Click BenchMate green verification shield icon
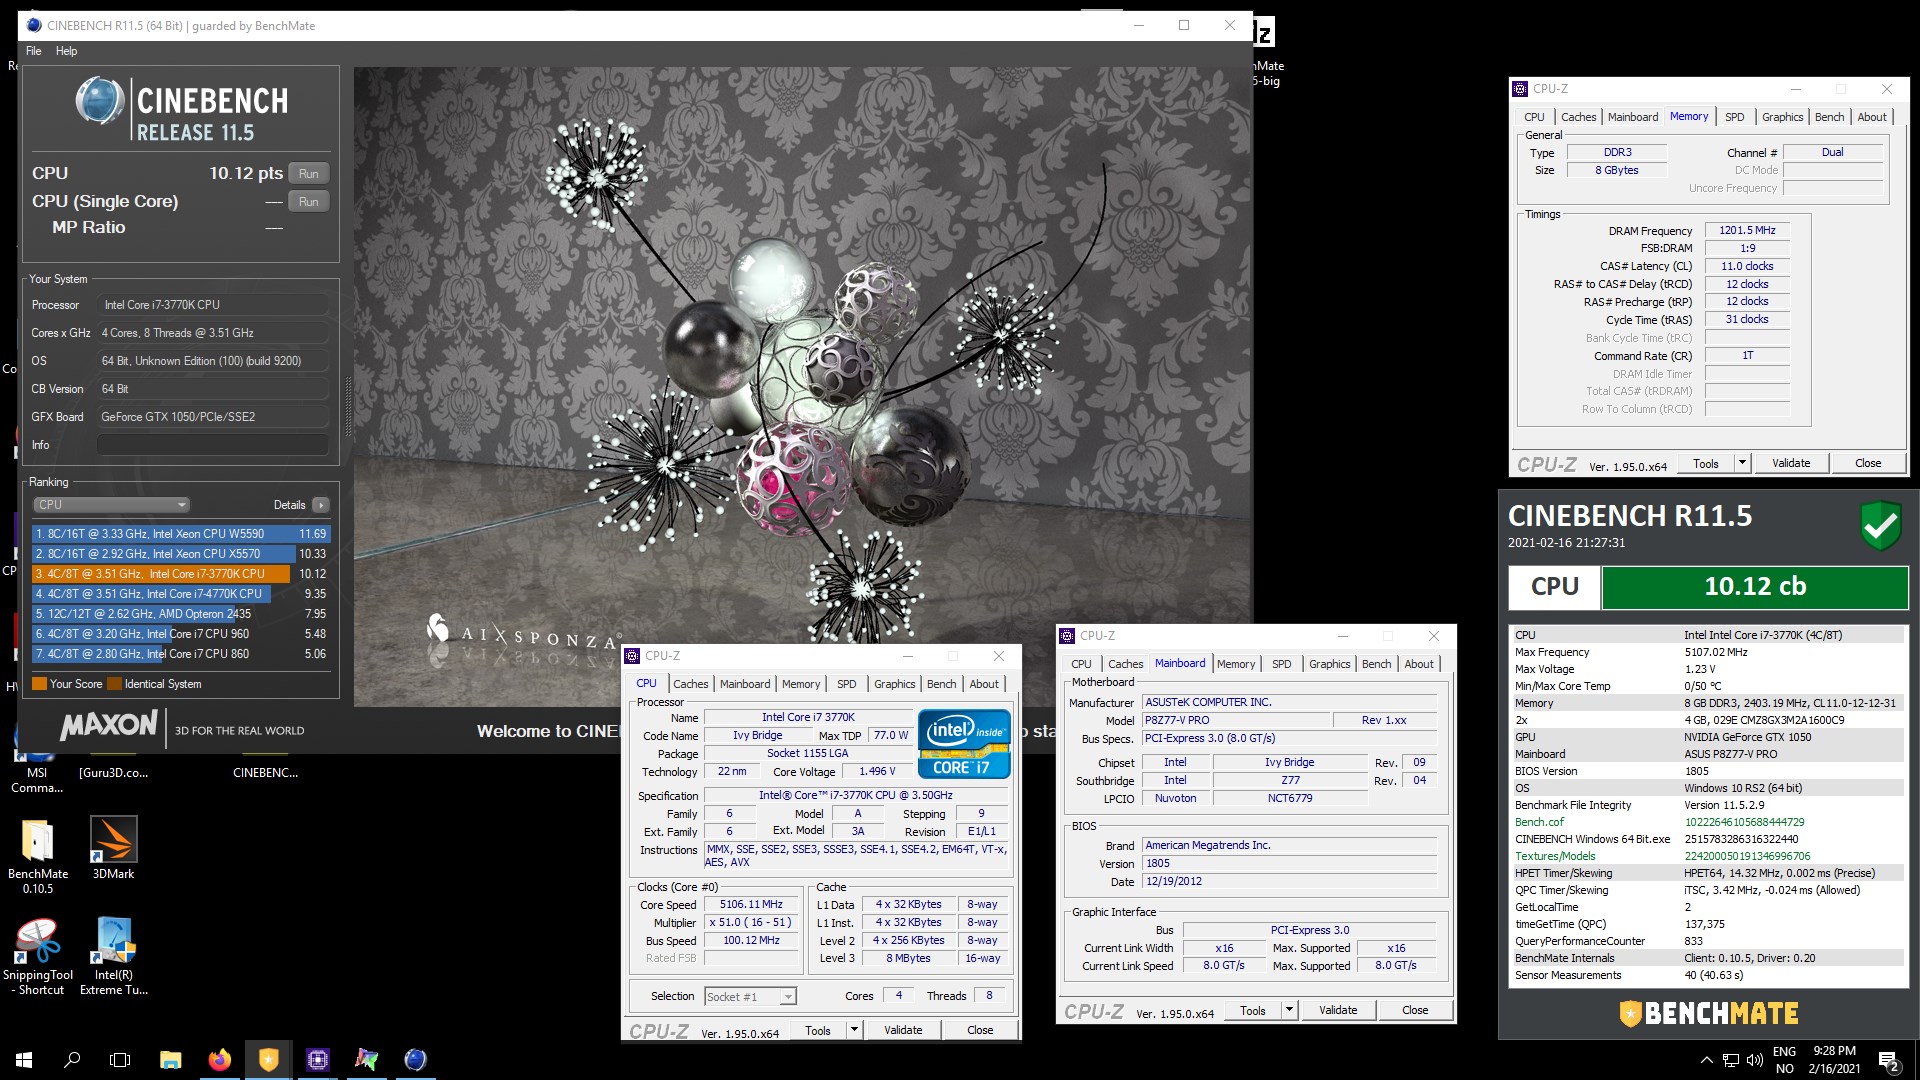Viewport: 1920px width, 1080px height. pyautogui.click(x=1880, y=525)
